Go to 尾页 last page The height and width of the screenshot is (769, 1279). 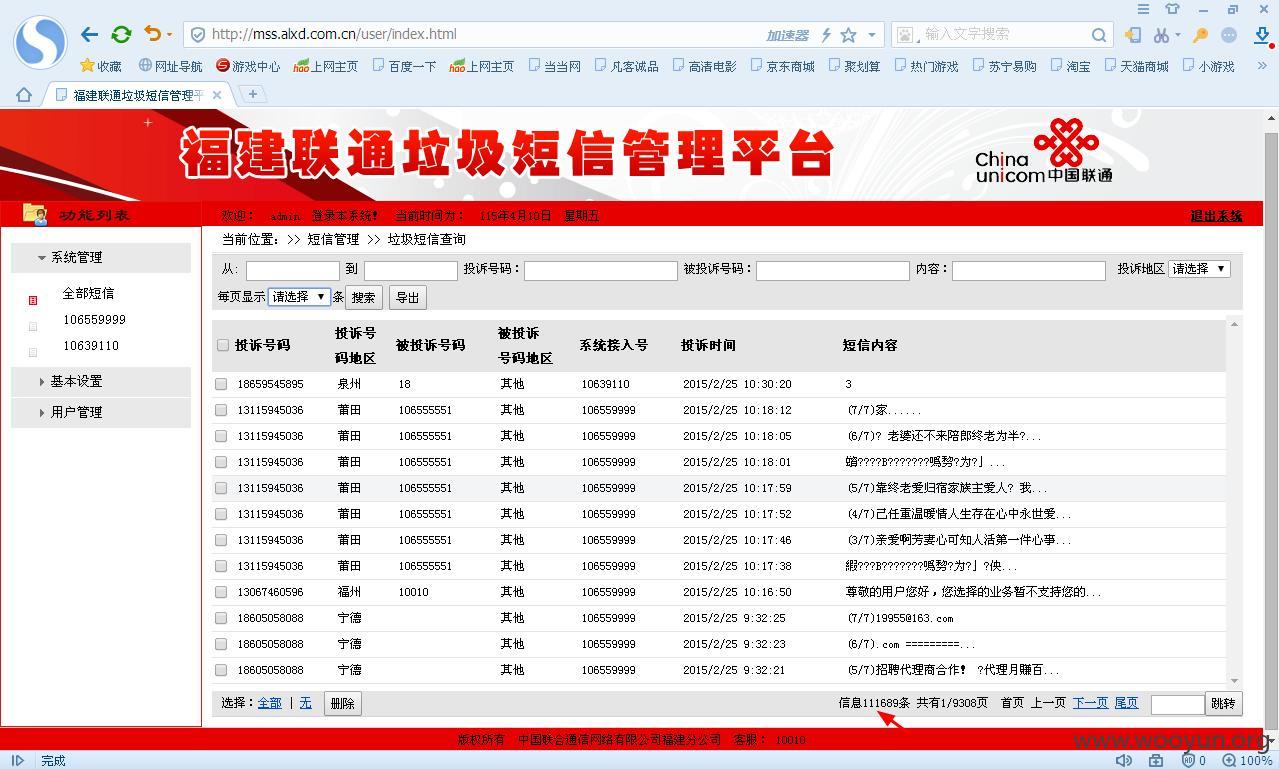(1126, 703)
